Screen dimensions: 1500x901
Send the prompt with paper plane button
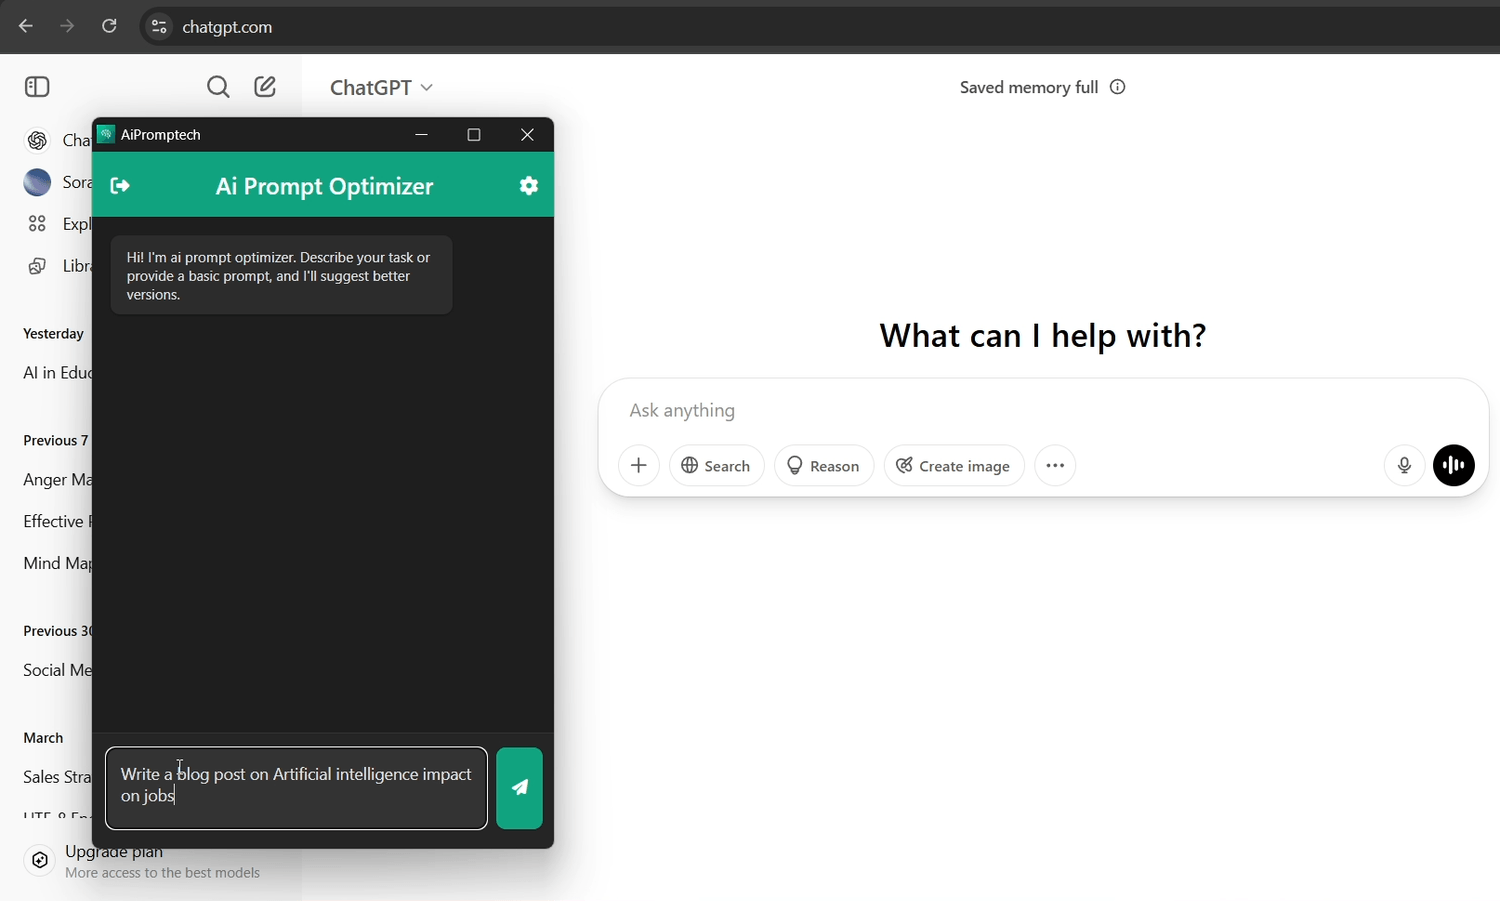click(x=519, y=788)
